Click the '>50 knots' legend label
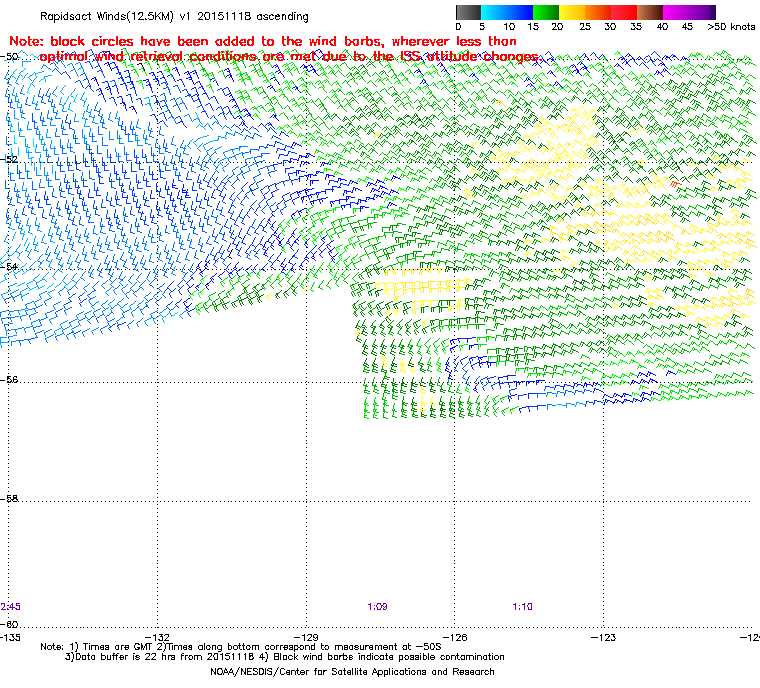Screen dimensions: 760x688 pyautogui.click(x=731, y=27)
